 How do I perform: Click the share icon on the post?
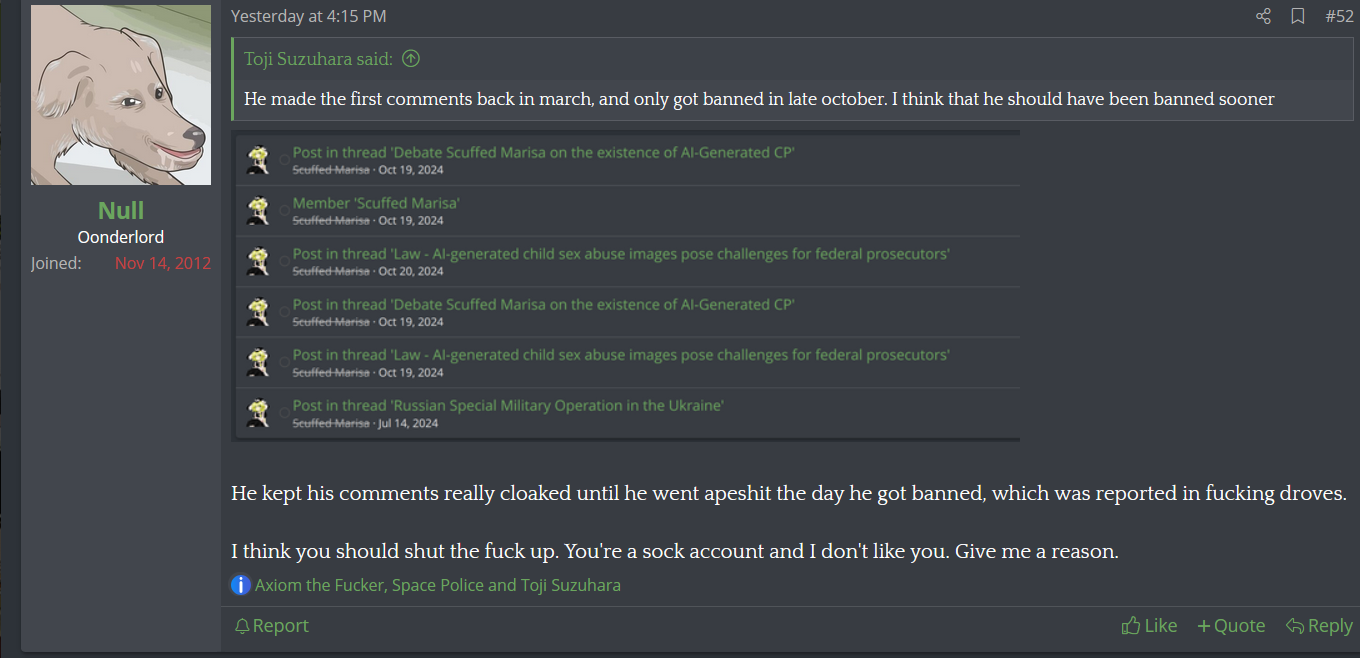[x=1263, y=16]
